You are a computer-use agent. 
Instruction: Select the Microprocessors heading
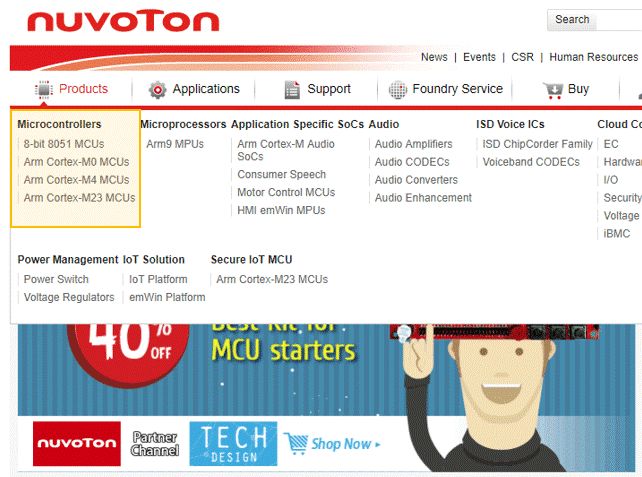tap(183, 124)
